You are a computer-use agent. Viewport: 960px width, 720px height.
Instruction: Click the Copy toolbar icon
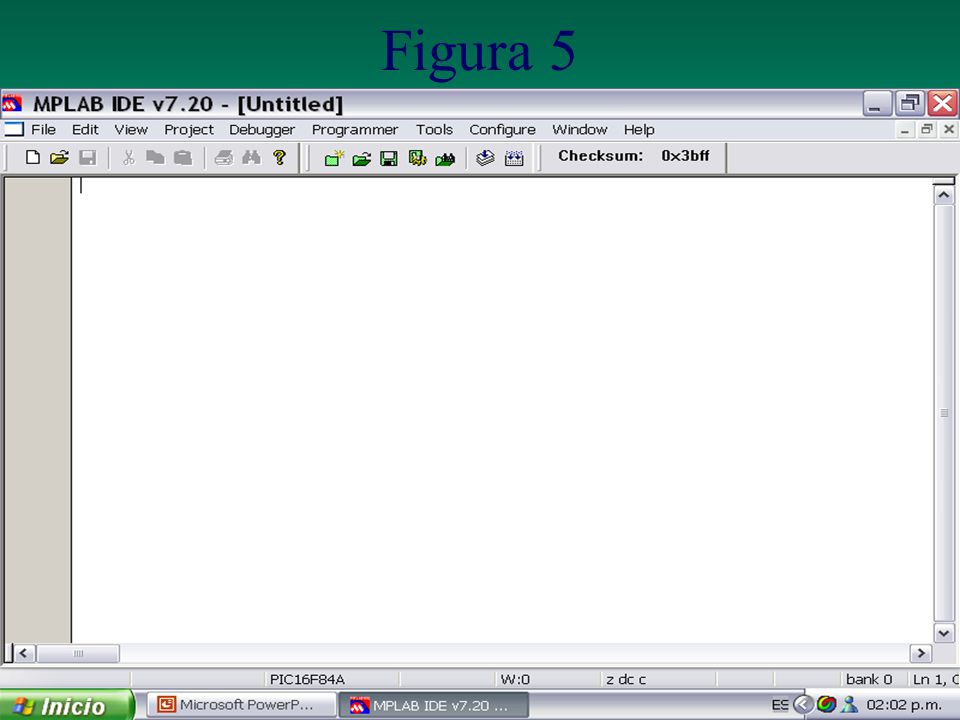(x=156, y=158)
